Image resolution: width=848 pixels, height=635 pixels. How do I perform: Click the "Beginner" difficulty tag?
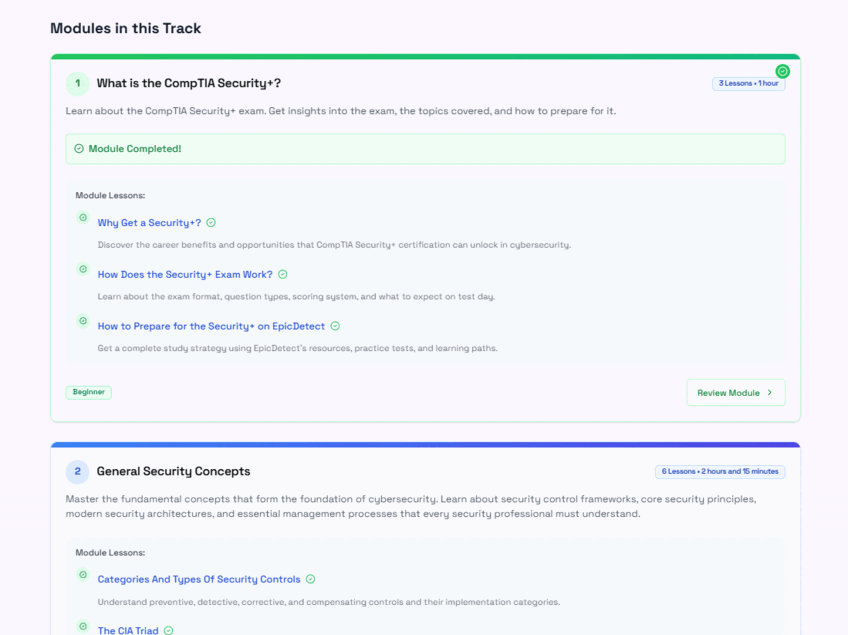(88, 392)
